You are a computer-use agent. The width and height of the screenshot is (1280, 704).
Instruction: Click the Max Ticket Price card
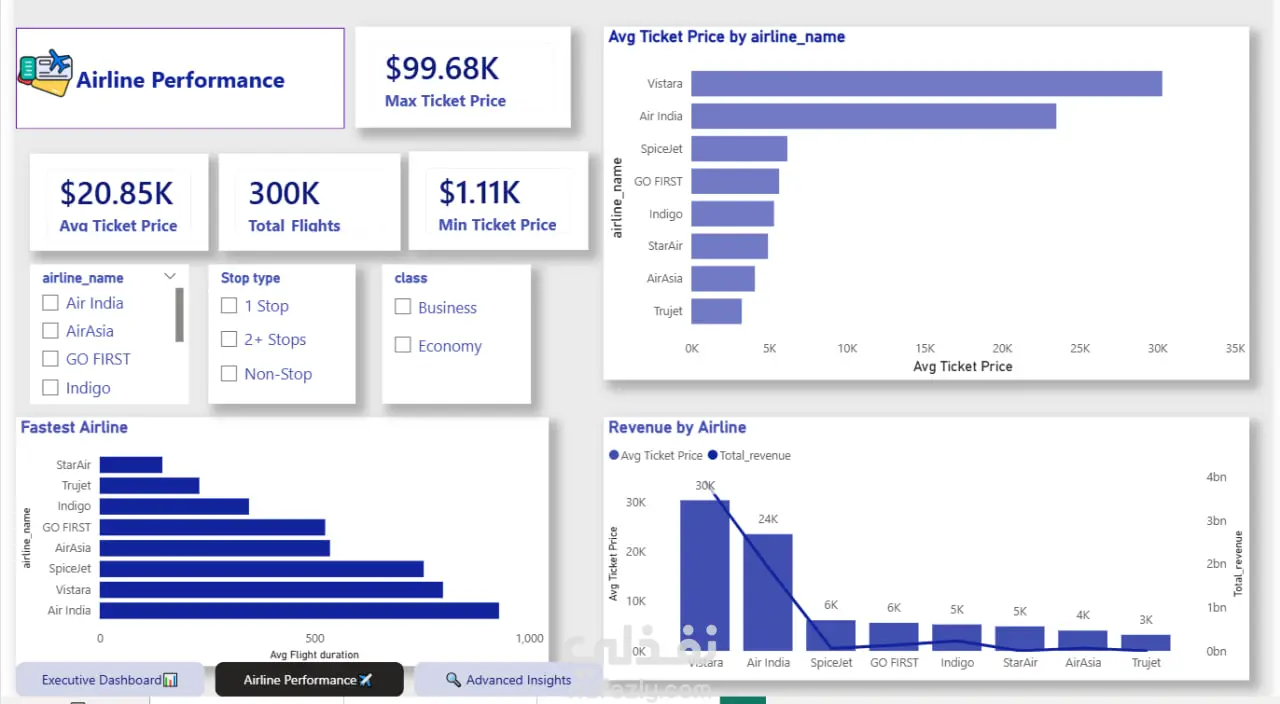pyautogui.click(x=463, y=77)
